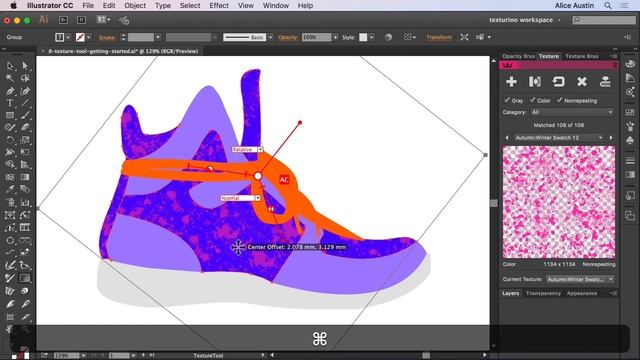The height and width of the screenshot is (360, 640).
Task: Select the Paintbrush tool
Action: coord(25,115)
